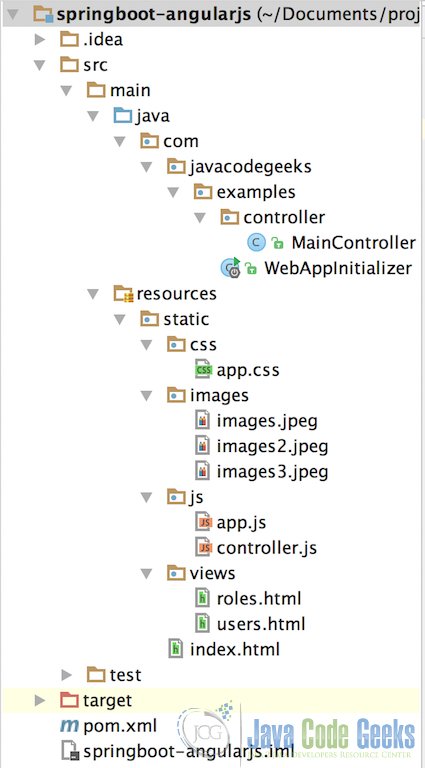
Task: Expand the target folder
Action: 40,700
